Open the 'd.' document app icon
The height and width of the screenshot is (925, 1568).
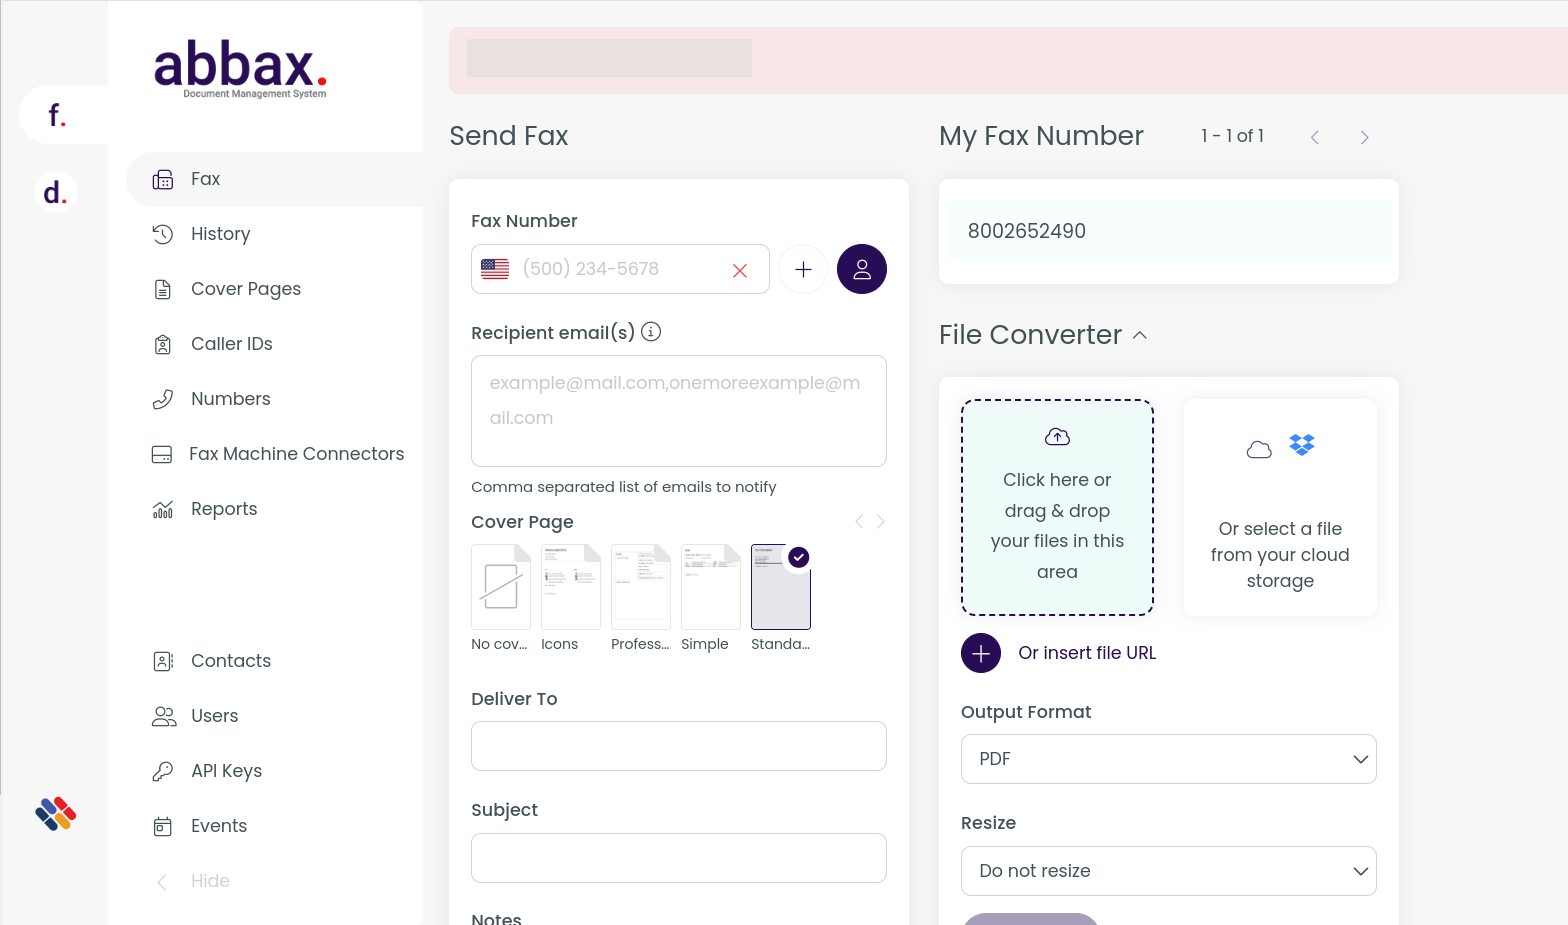55,192
